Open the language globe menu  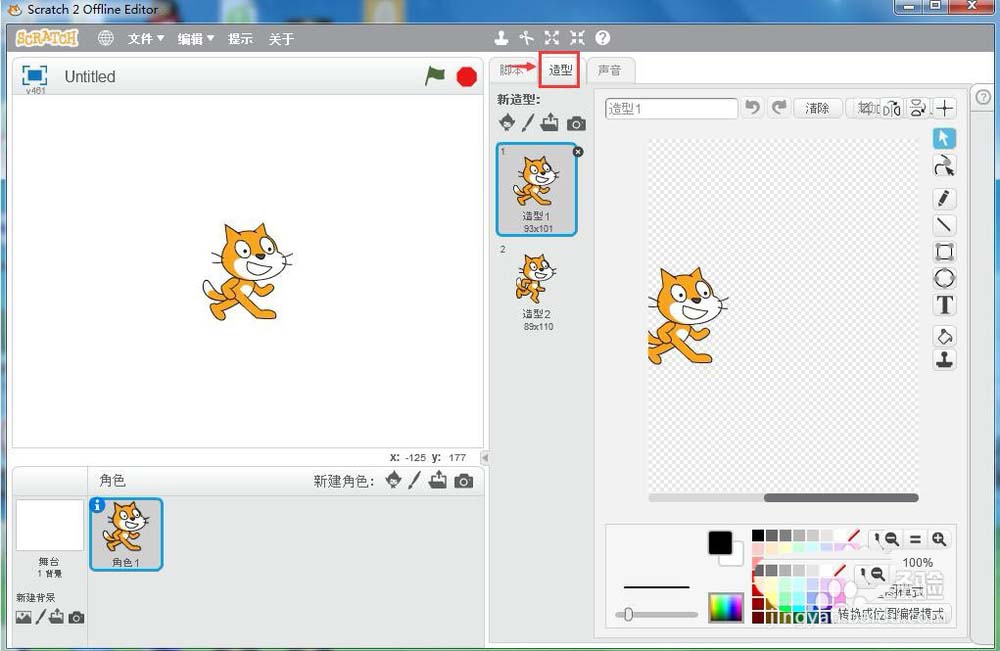pos(106,38)
